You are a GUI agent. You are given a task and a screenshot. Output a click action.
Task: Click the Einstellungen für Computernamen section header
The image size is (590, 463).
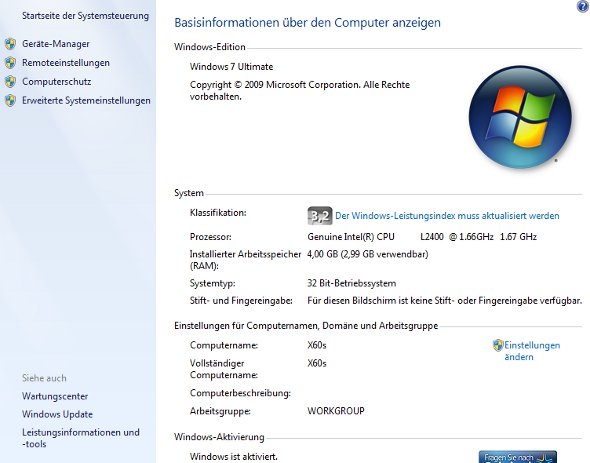306,326
